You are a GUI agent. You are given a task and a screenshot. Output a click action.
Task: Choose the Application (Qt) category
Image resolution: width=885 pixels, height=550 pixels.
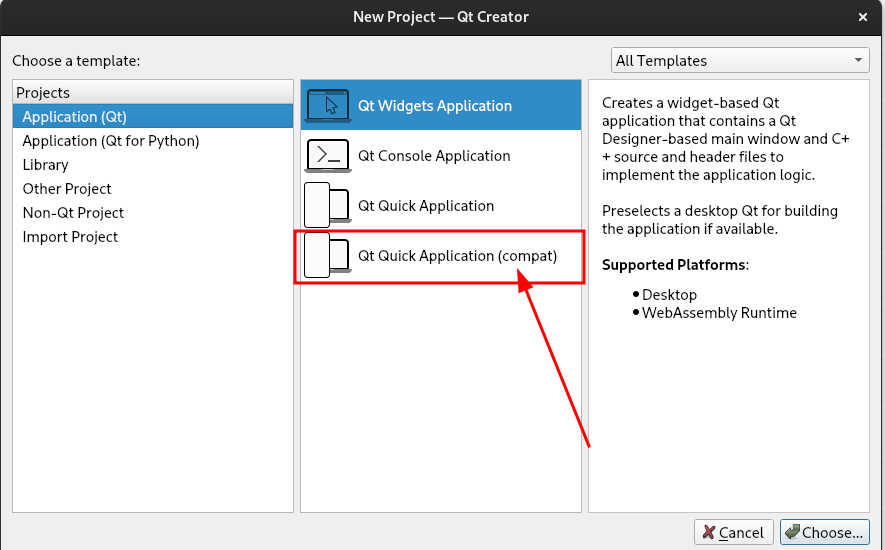(153, 116)
